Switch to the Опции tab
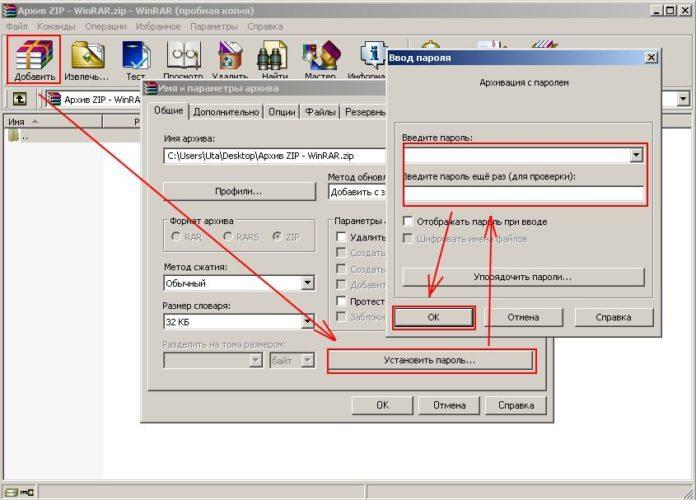Image resolution: width=696 pixels, height=500 pixels. tap(282, 112)
